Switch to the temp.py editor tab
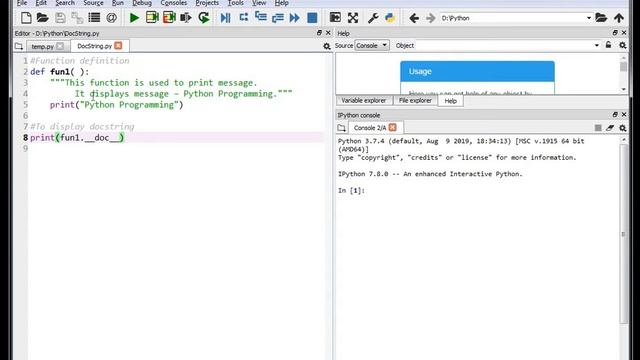 (x=42, y=47)
